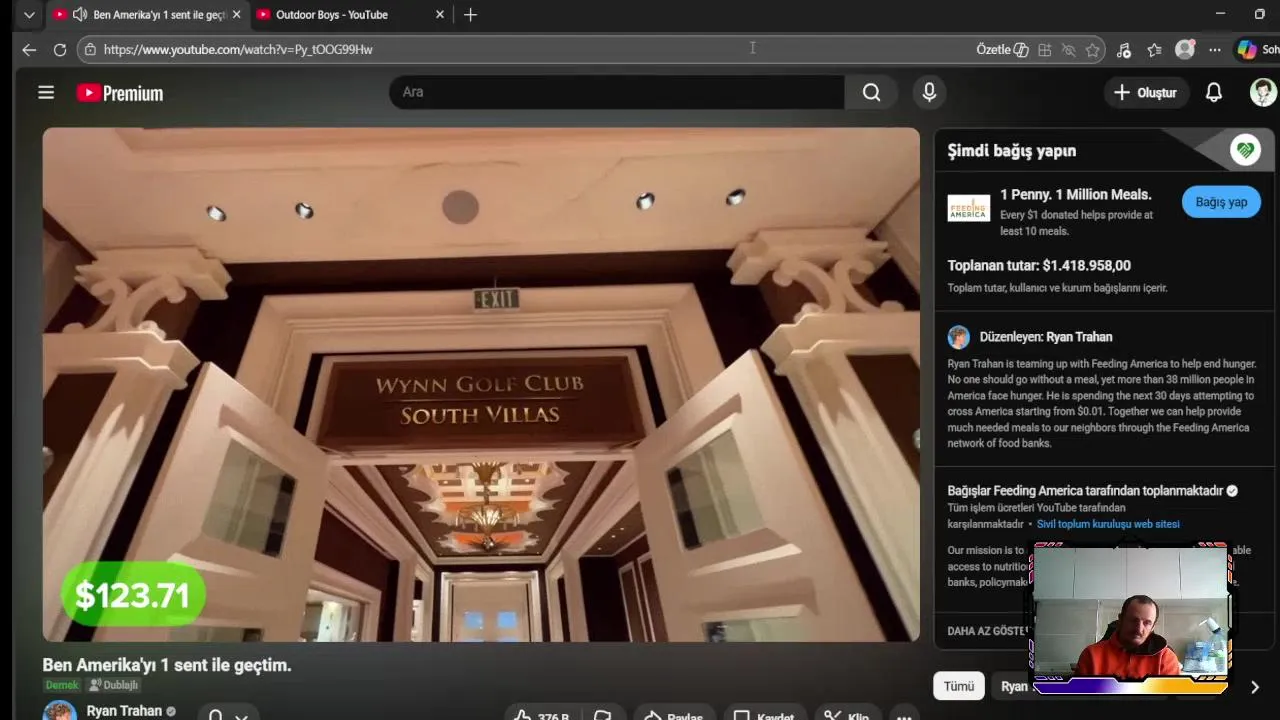
Task: Click the Bağış yap donate button
Action: (1221, 202)
